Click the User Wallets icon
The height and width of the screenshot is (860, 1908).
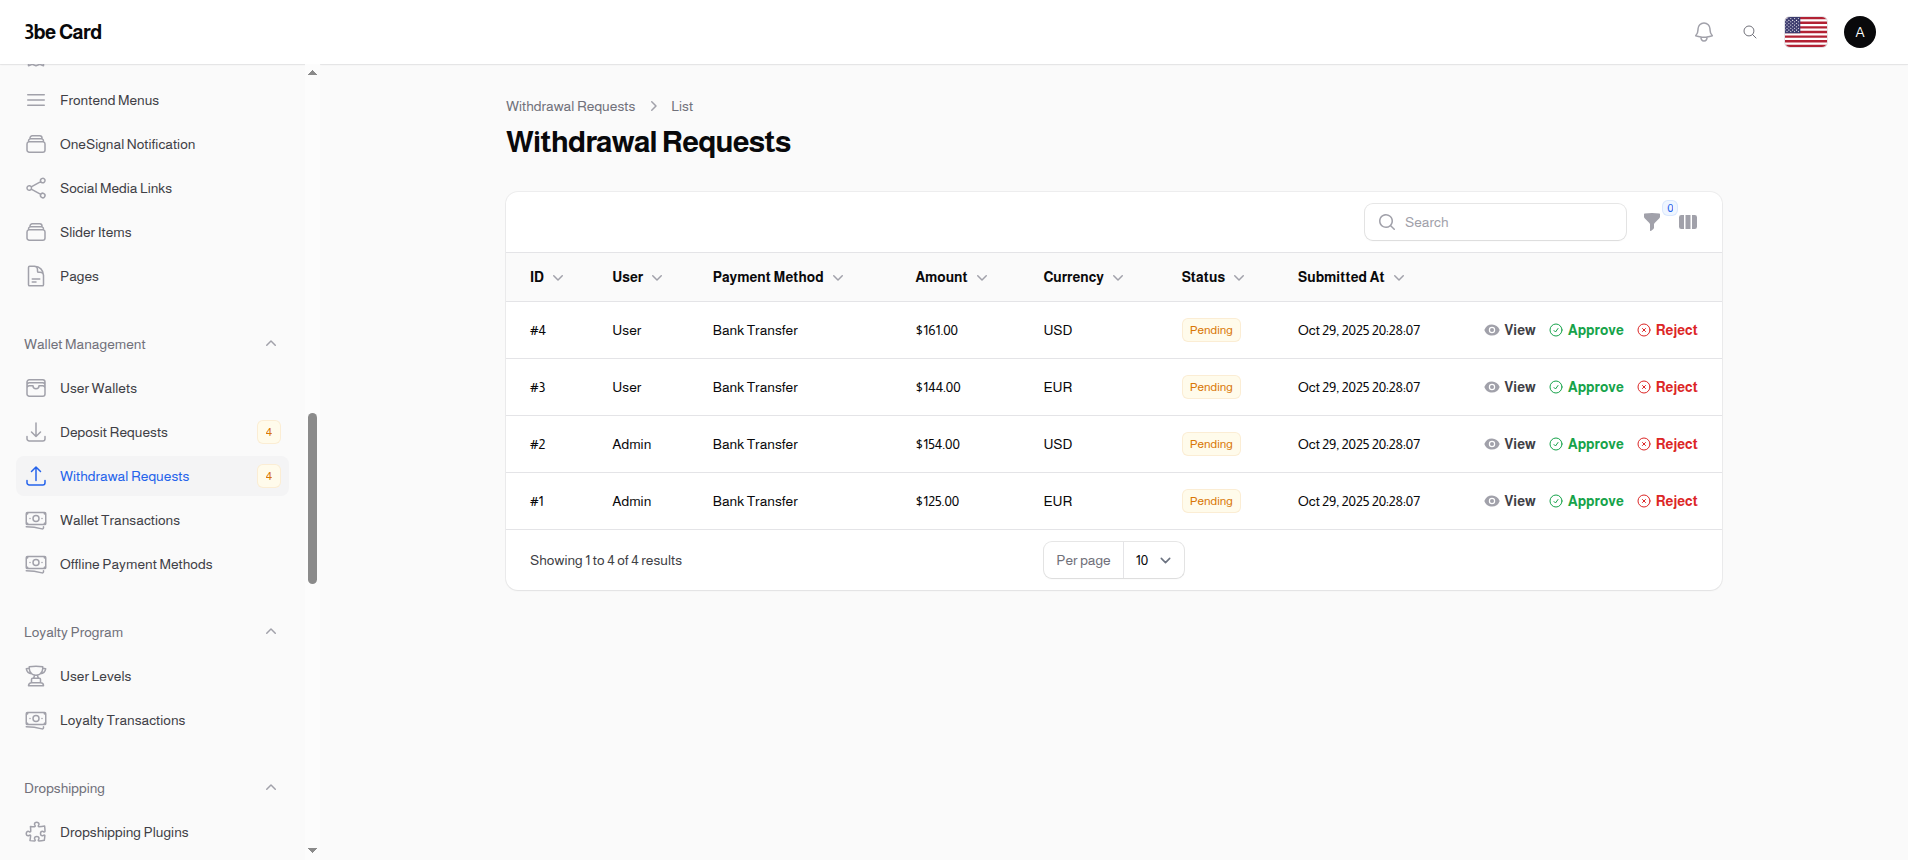[x=36, y=388]
